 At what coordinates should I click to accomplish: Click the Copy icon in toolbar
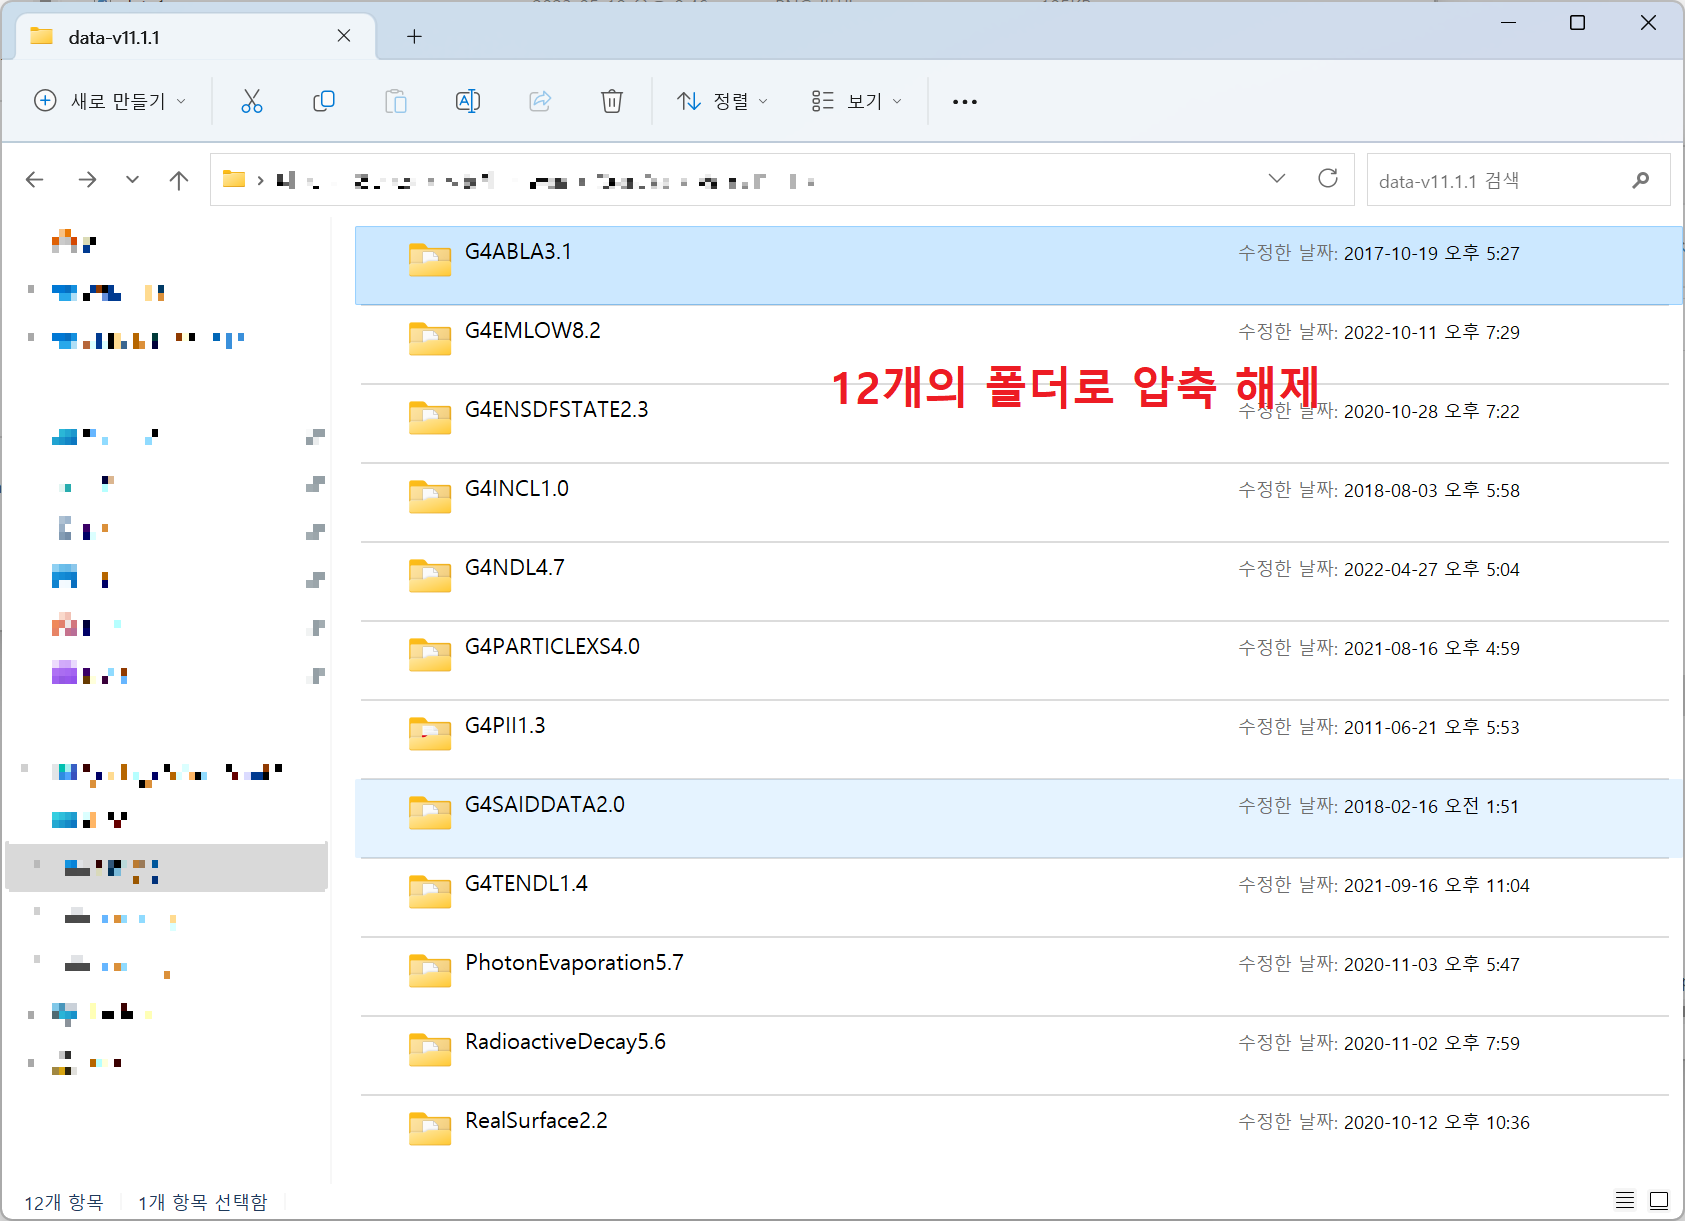[323, 101]
